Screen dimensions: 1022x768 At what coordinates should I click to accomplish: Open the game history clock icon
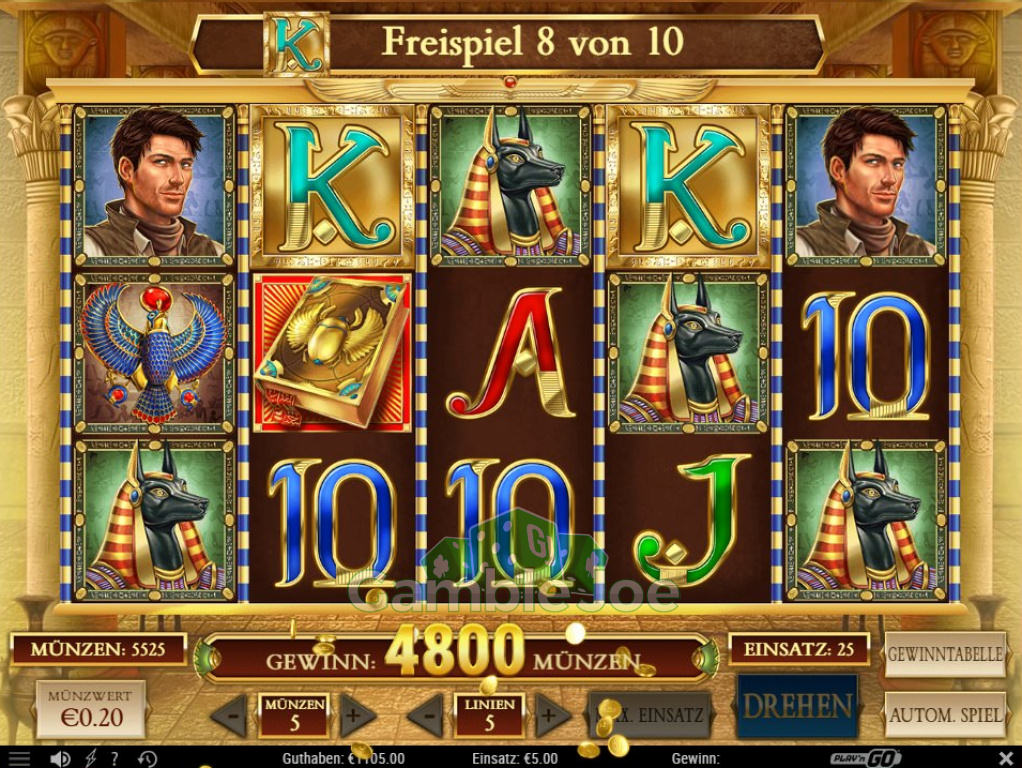[x=147, y=758]
